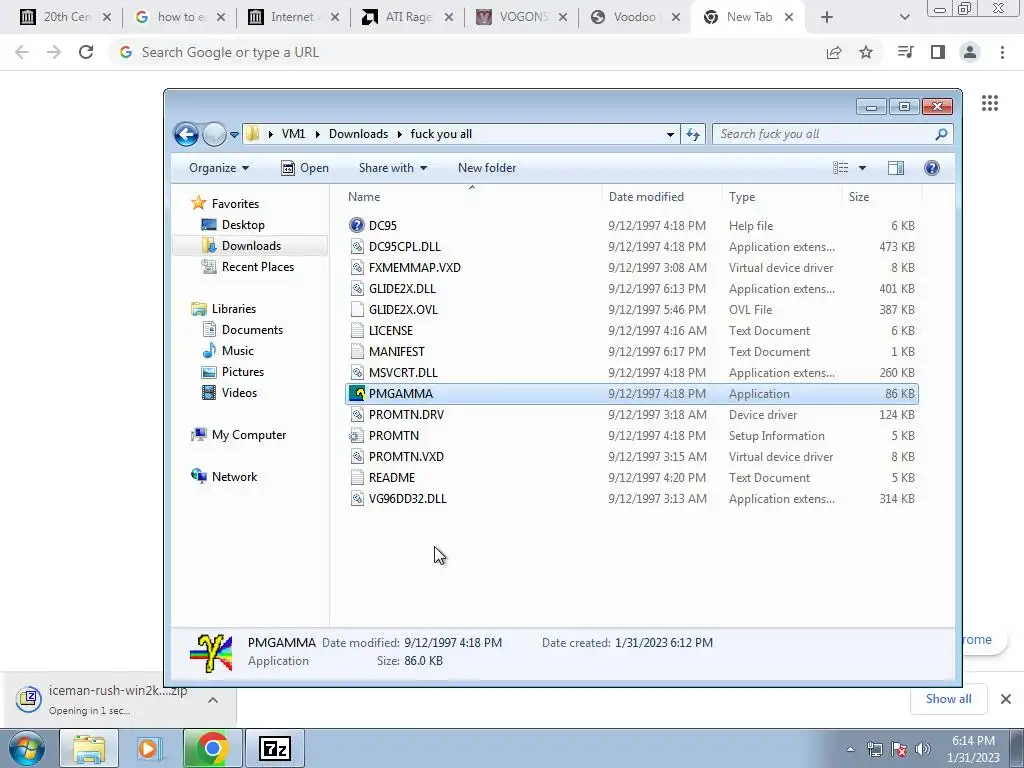Open Explorer help question mark icon
The height and width of the screenshot is (768, 1024).
932,168
